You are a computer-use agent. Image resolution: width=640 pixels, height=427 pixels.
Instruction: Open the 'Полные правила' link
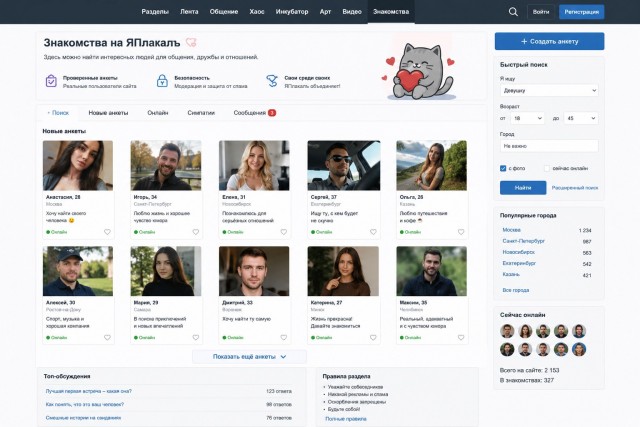pos(346,419)
